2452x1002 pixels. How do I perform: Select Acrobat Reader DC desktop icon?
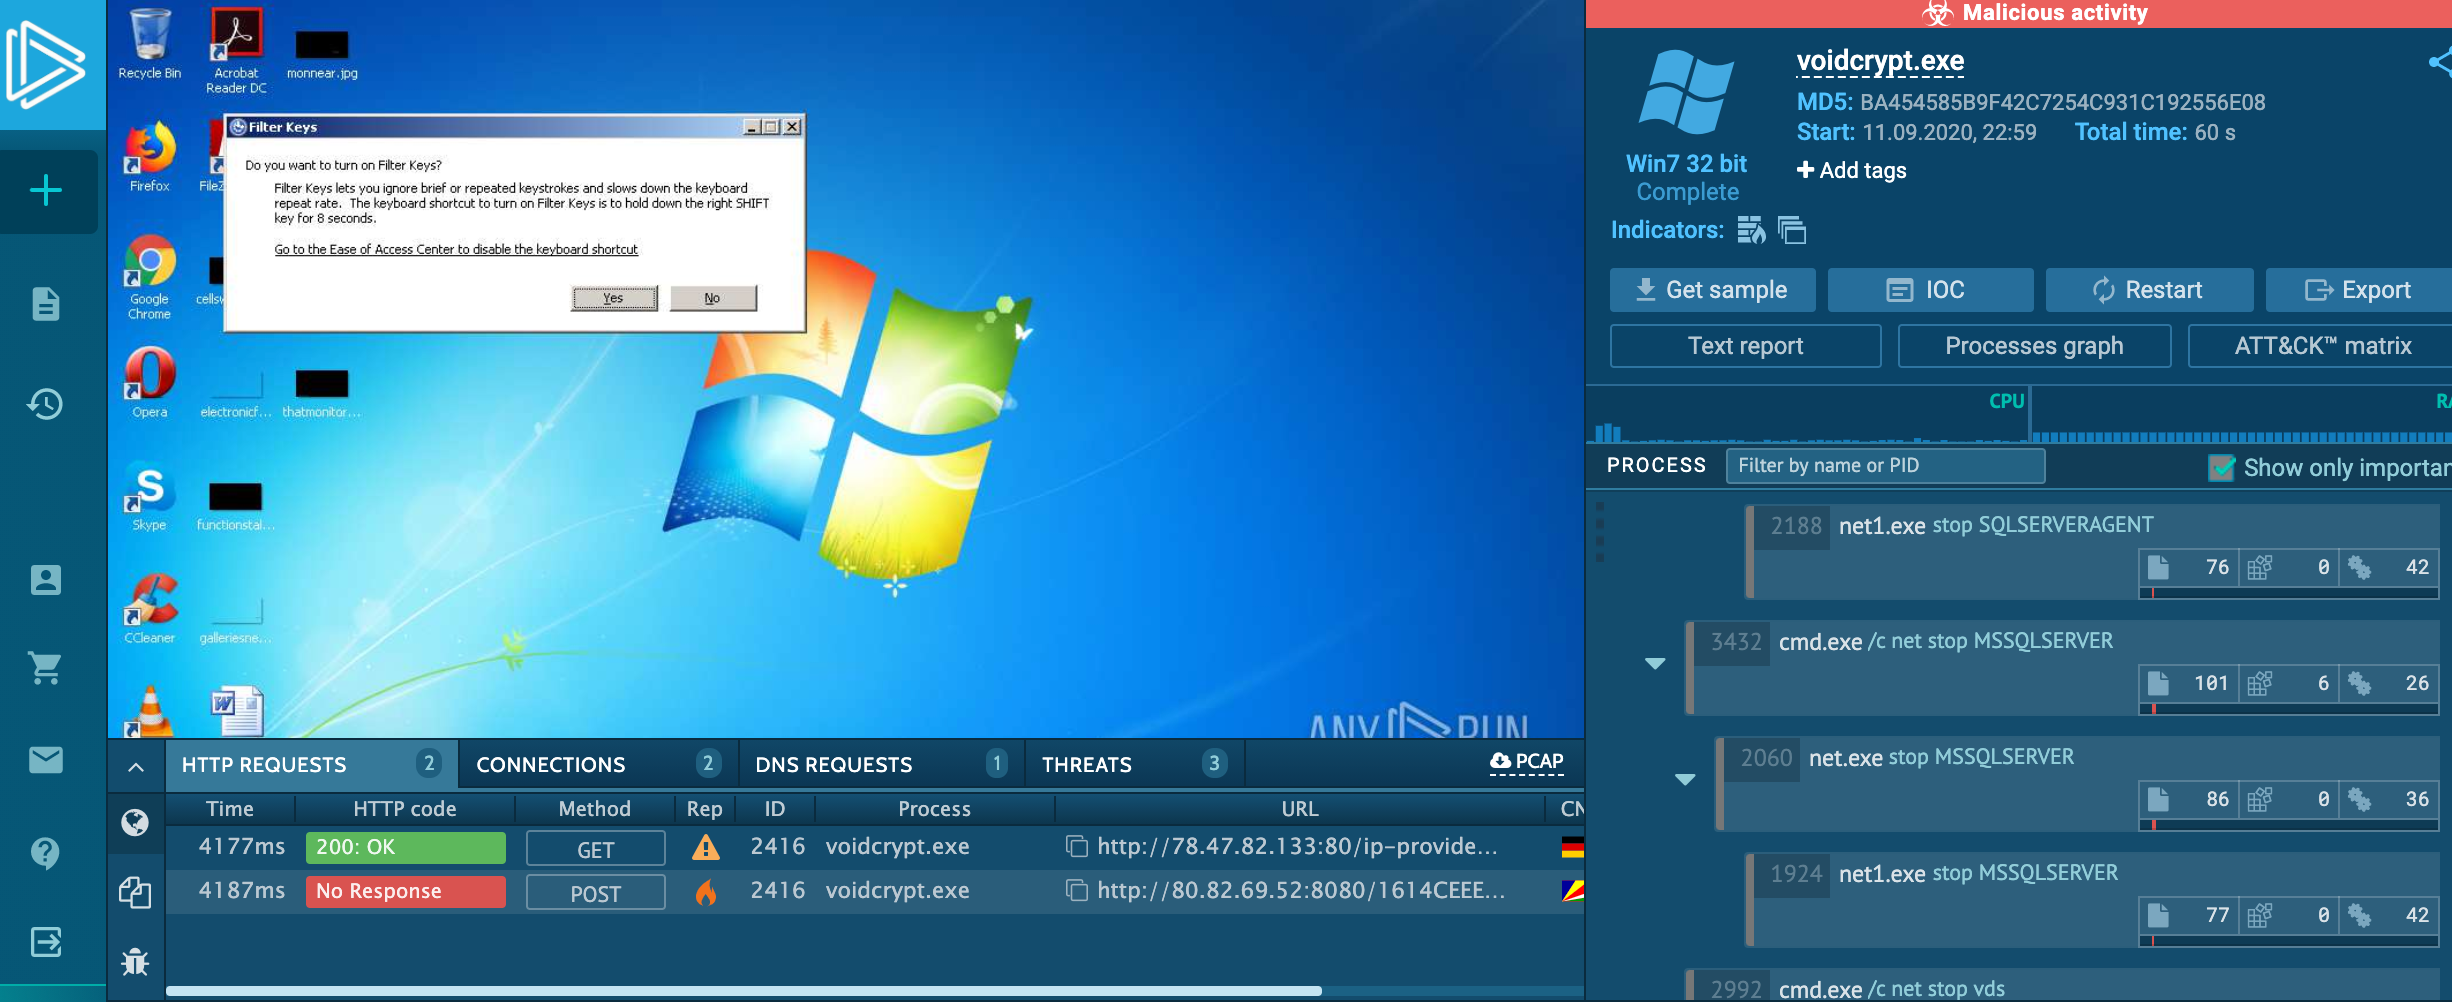point(236,50)
